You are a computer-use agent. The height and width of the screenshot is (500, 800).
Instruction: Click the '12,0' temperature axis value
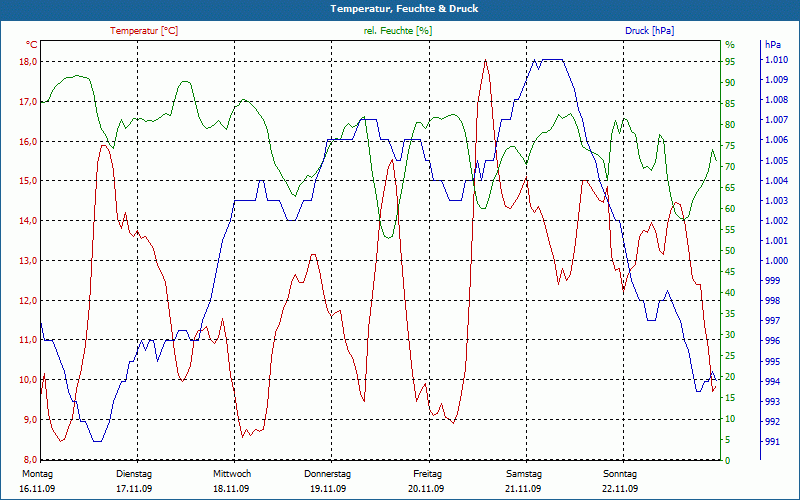28,301
